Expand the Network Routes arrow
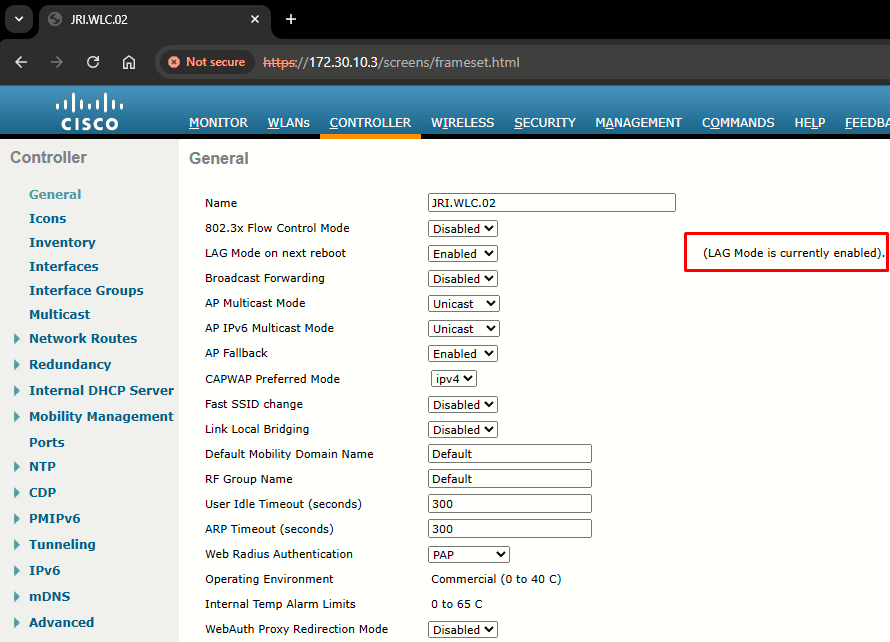This screenshot has width=890, height=642. [16, 339]
